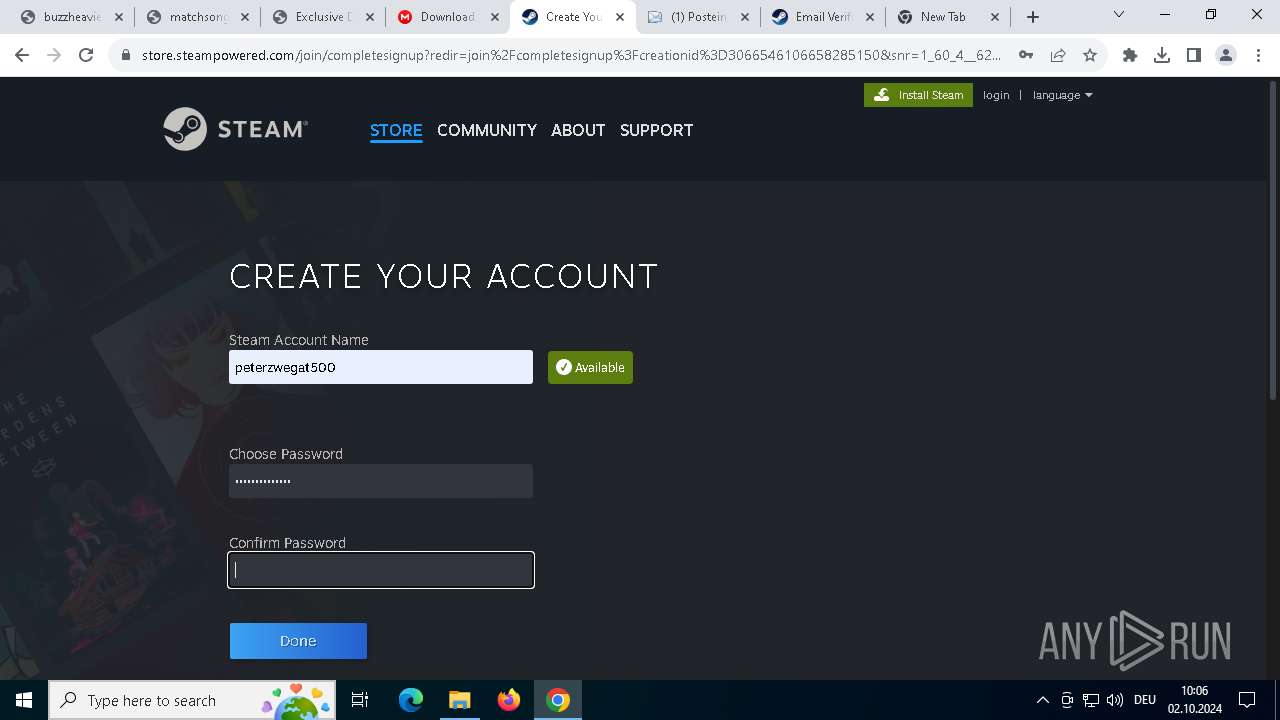The height and width of the screenshot is (720, 1280).
Task: Expand the language dropdown
Action: pos(1062,95)
